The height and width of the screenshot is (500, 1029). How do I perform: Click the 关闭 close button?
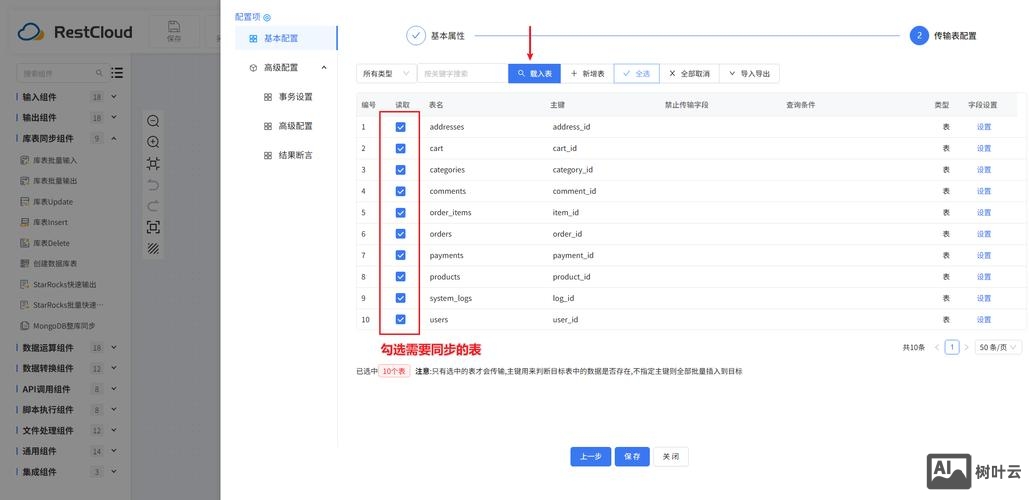(671, 457)
